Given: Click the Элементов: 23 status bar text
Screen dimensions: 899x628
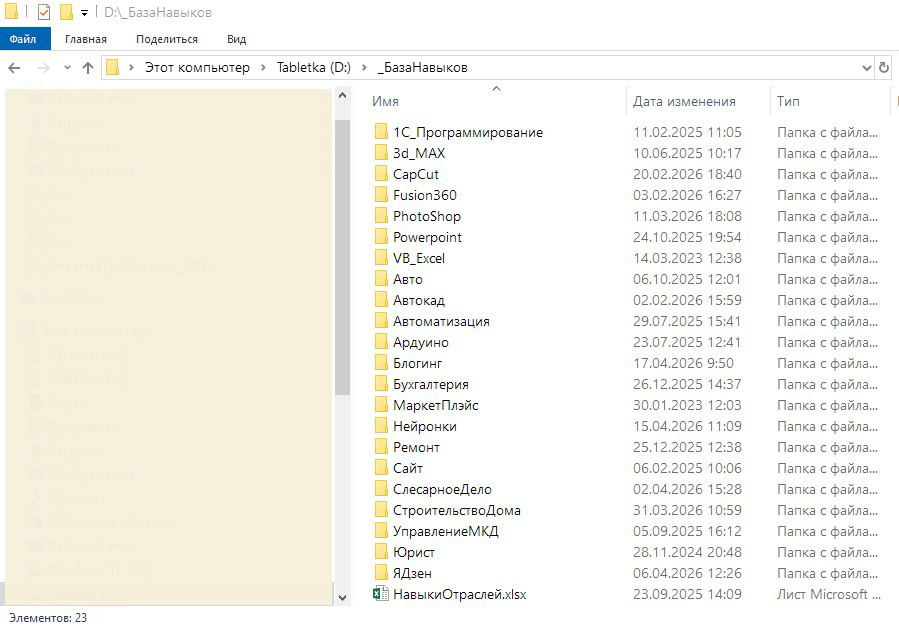Looking at the screenshot, I should [48, 618].
